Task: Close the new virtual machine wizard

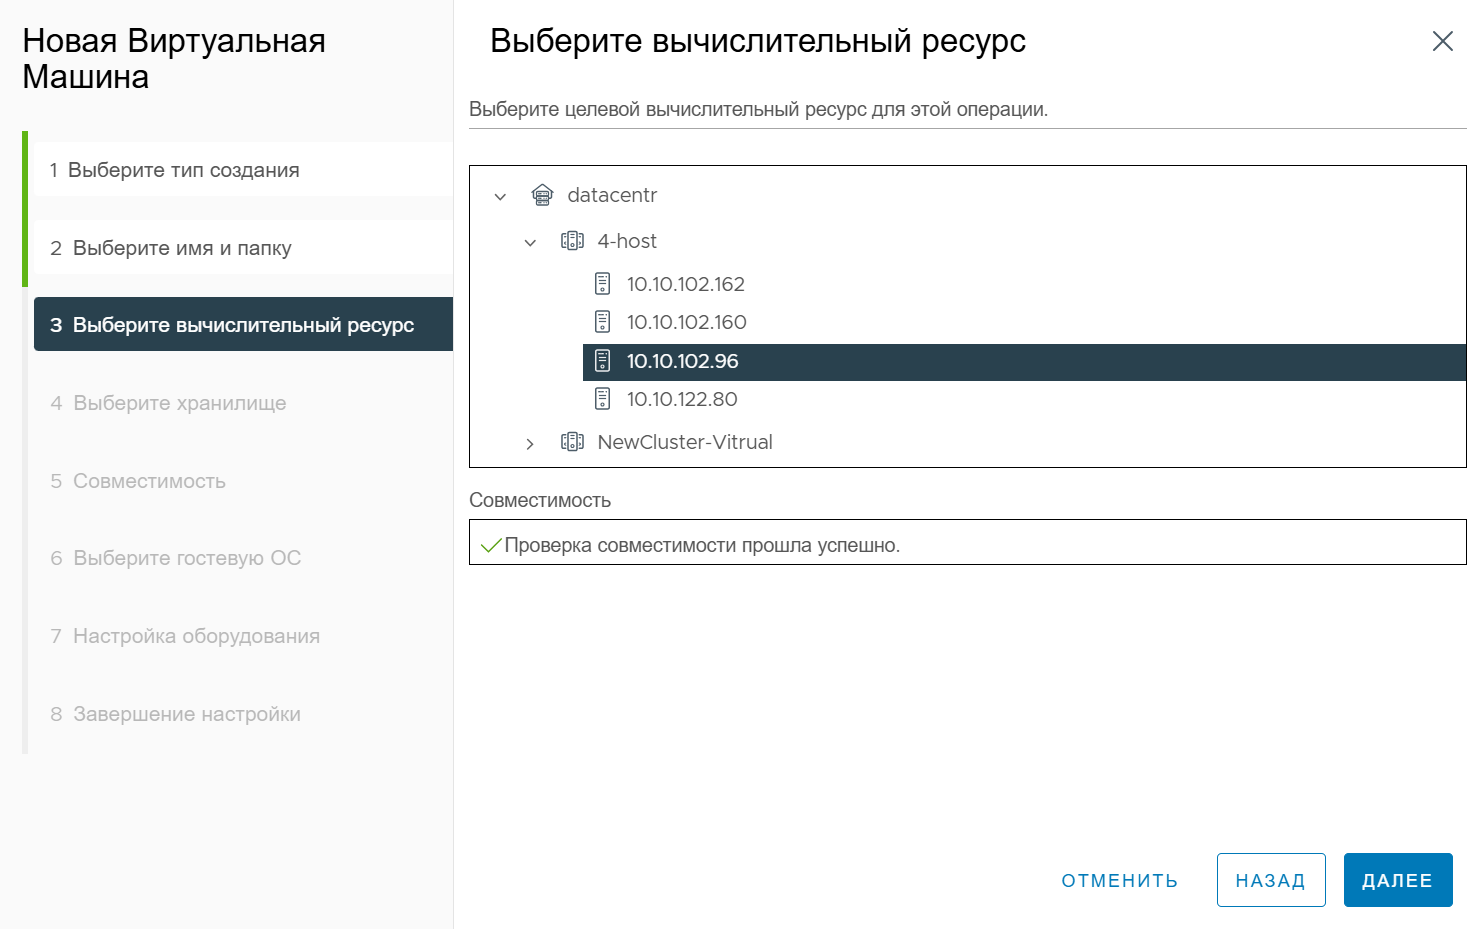Action: pos(1442,41)
